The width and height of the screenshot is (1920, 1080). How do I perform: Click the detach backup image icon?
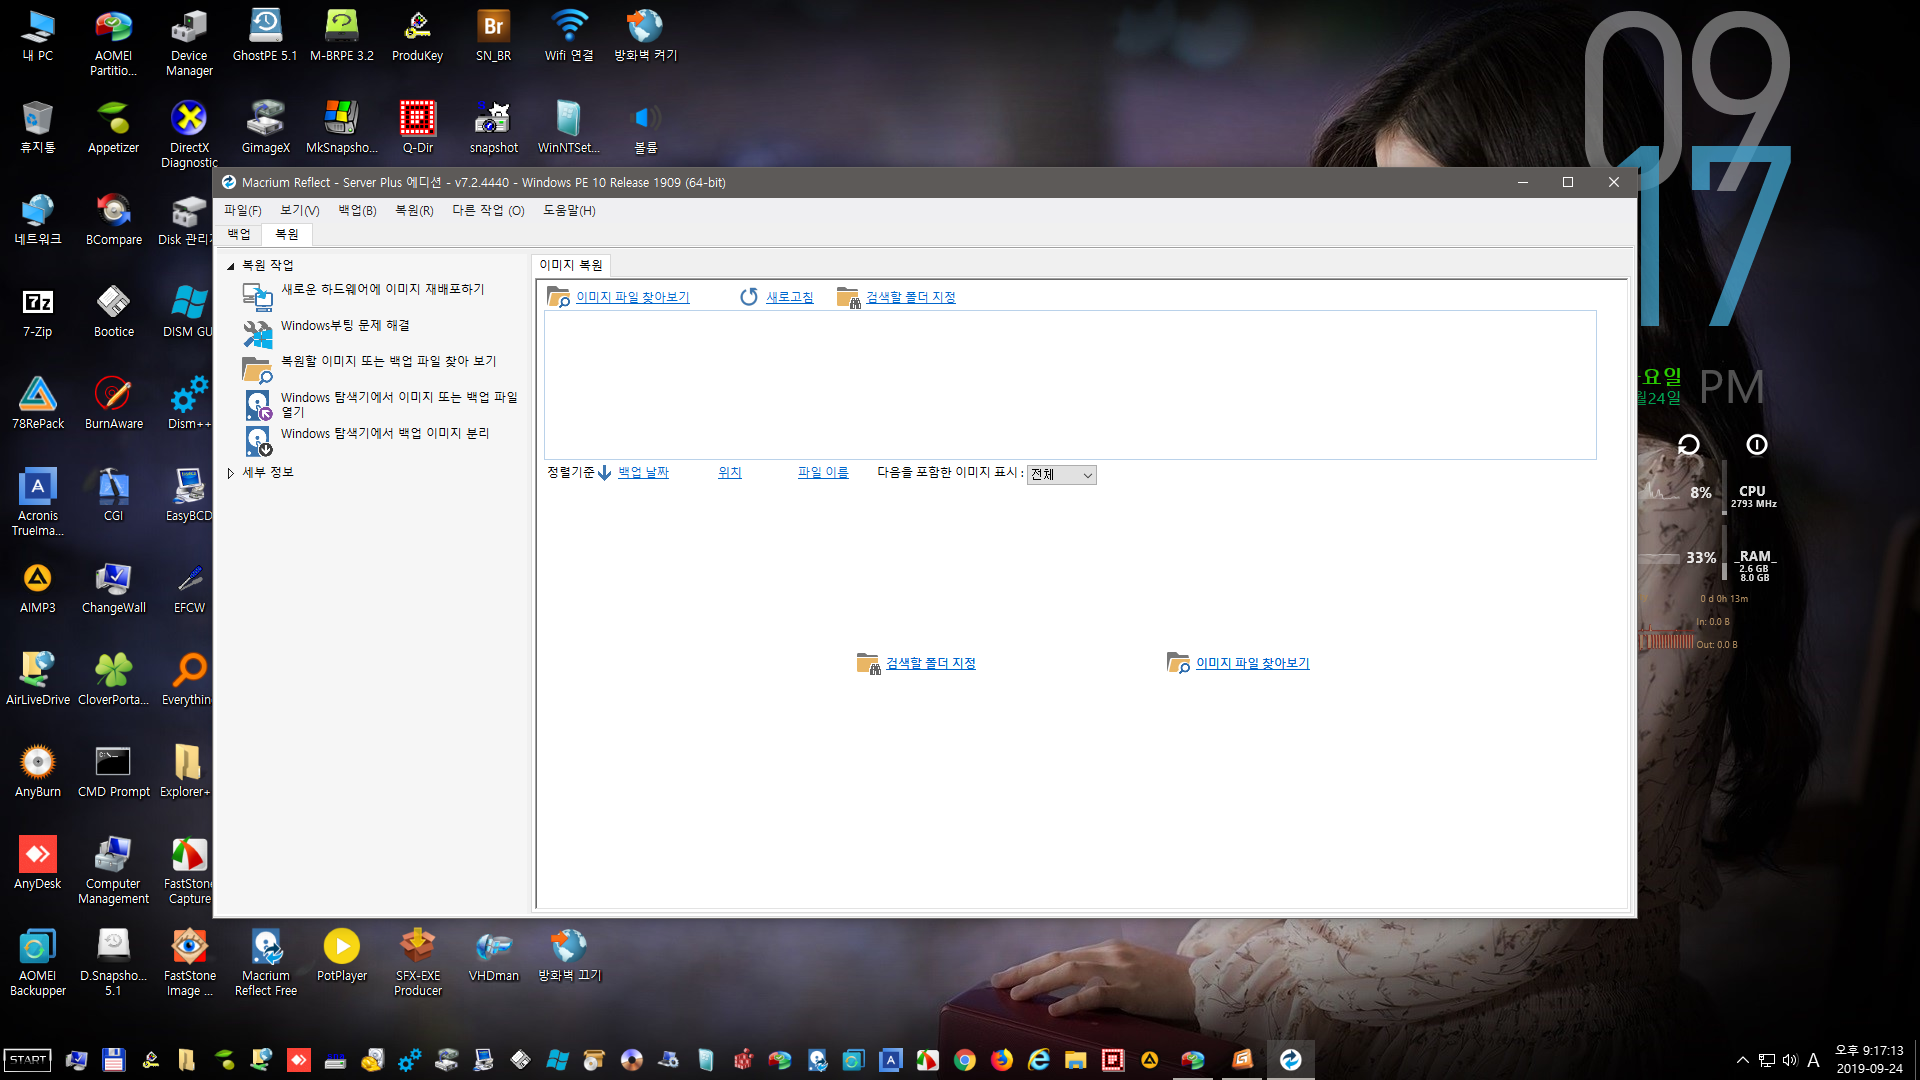[x=258, y=441]
